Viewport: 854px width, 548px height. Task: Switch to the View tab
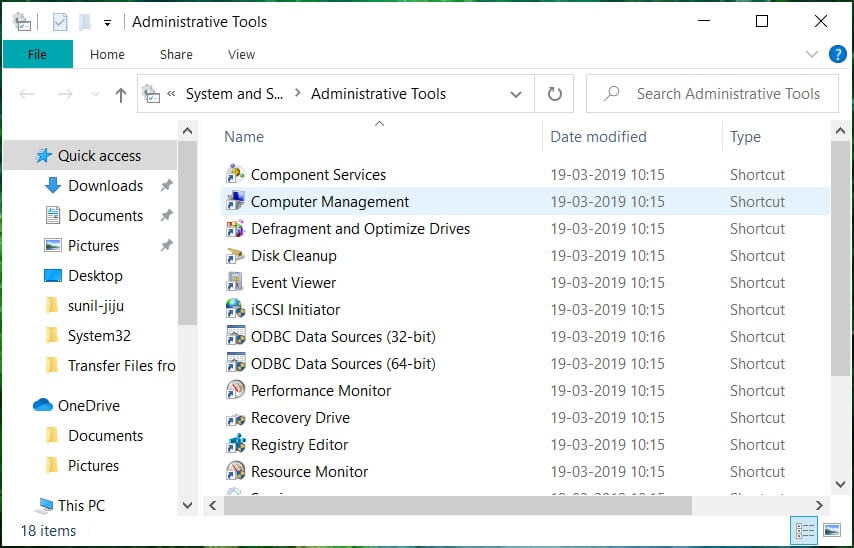(241, 54)
